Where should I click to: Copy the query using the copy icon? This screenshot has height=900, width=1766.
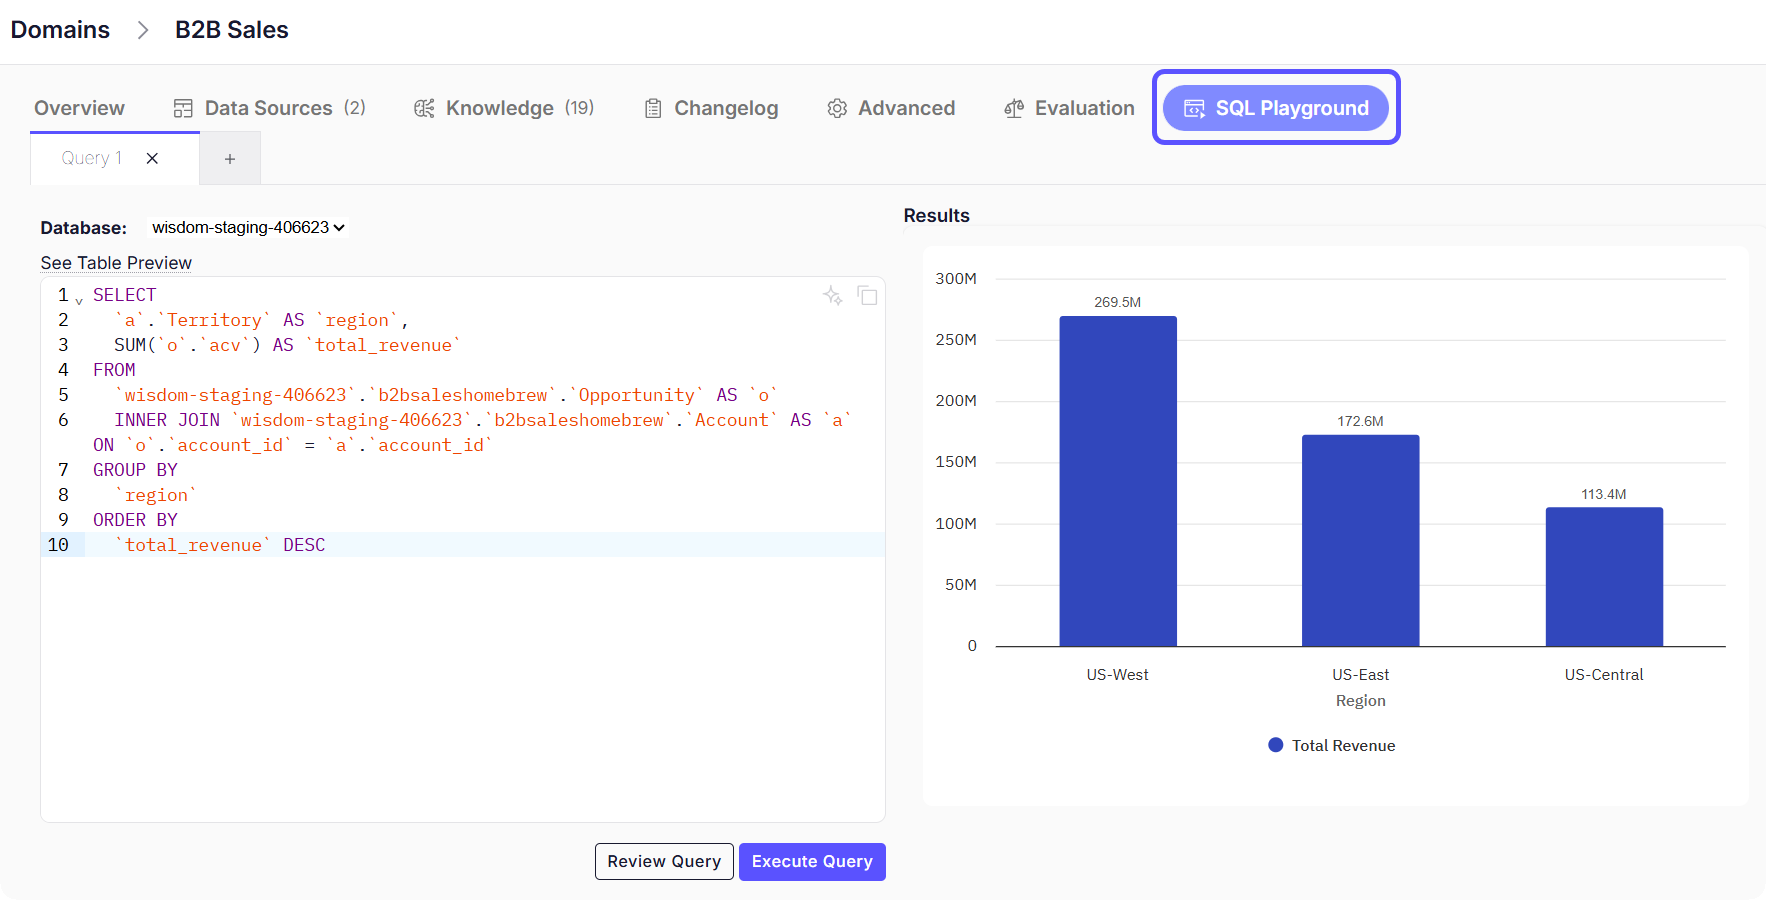868,296
